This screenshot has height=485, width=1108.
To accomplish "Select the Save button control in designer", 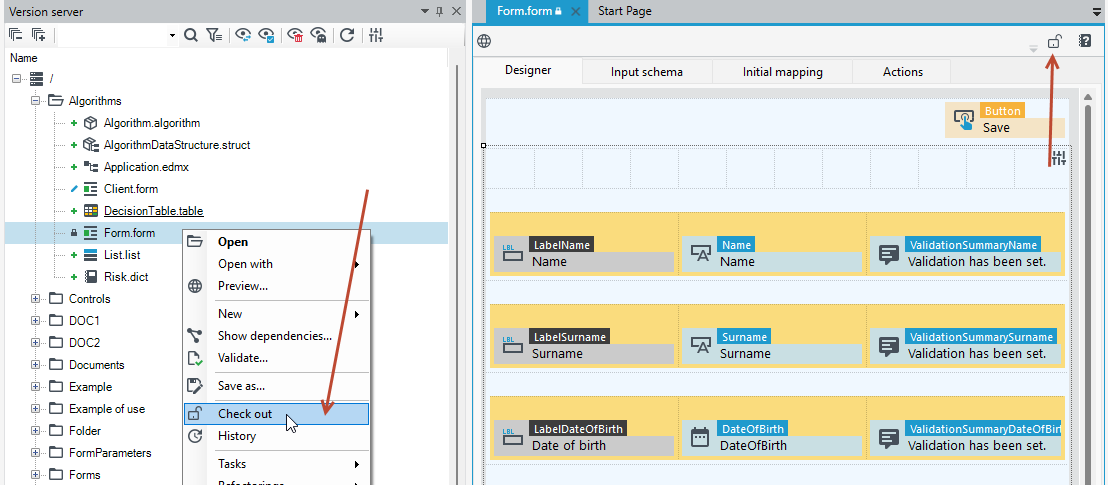I will point(1005,120).
